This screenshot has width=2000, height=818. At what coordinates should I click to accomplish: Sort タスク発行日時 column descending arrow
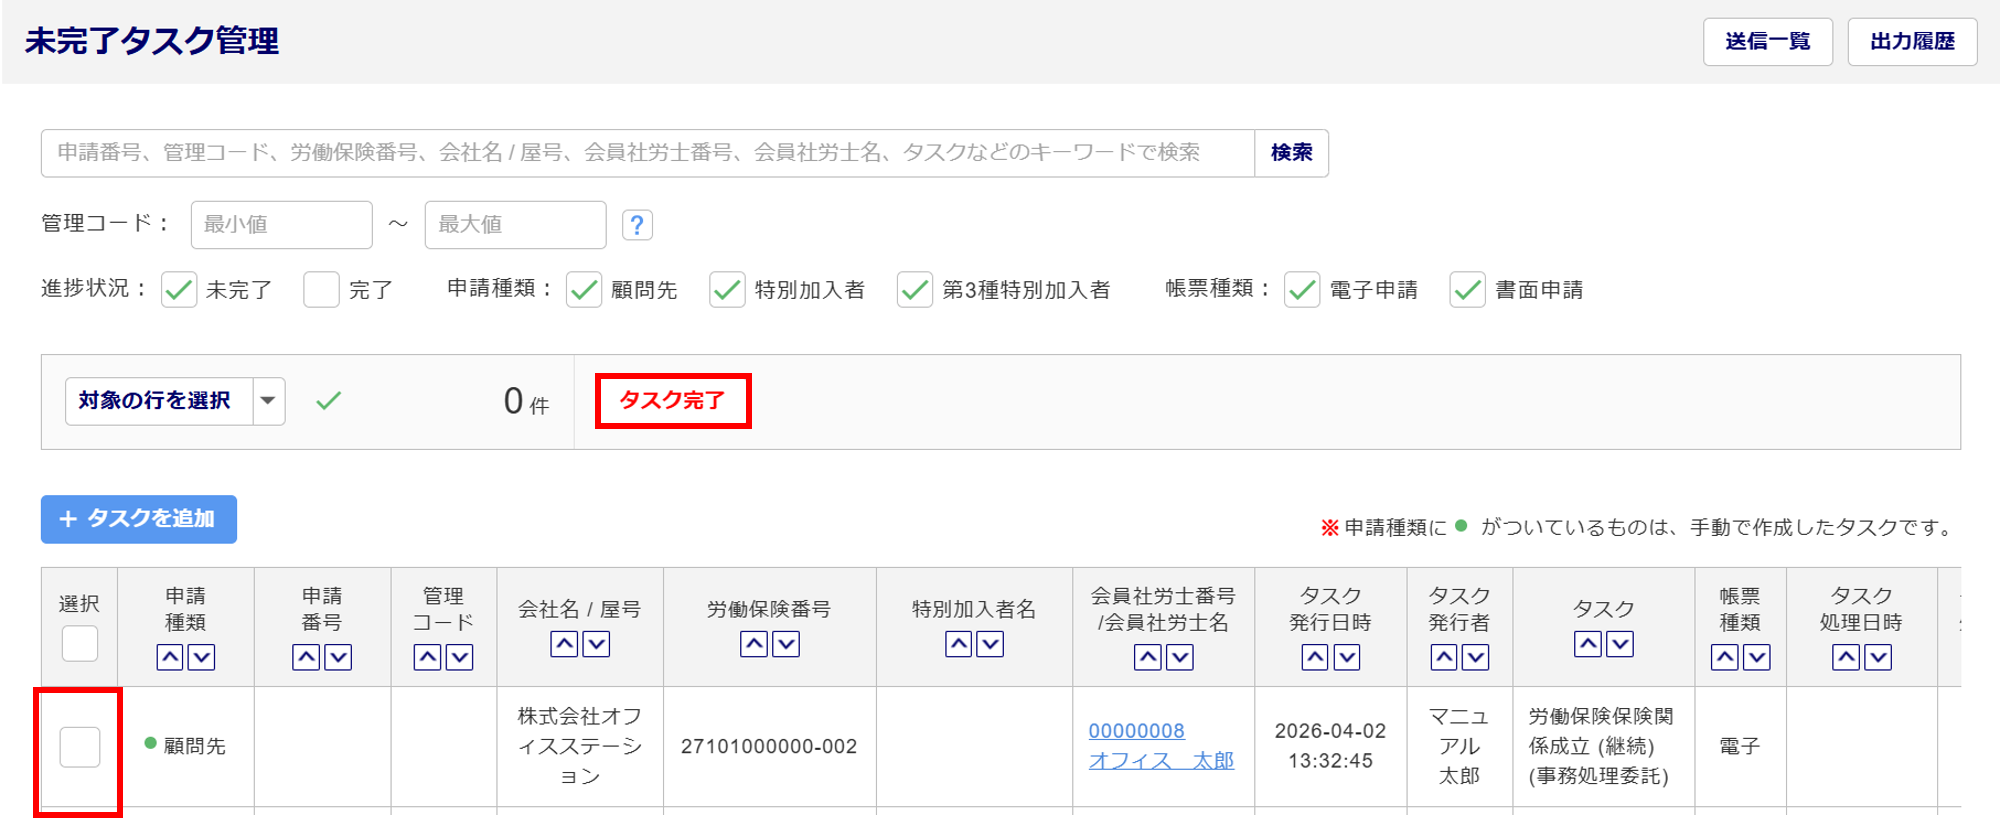point(1347,657)
